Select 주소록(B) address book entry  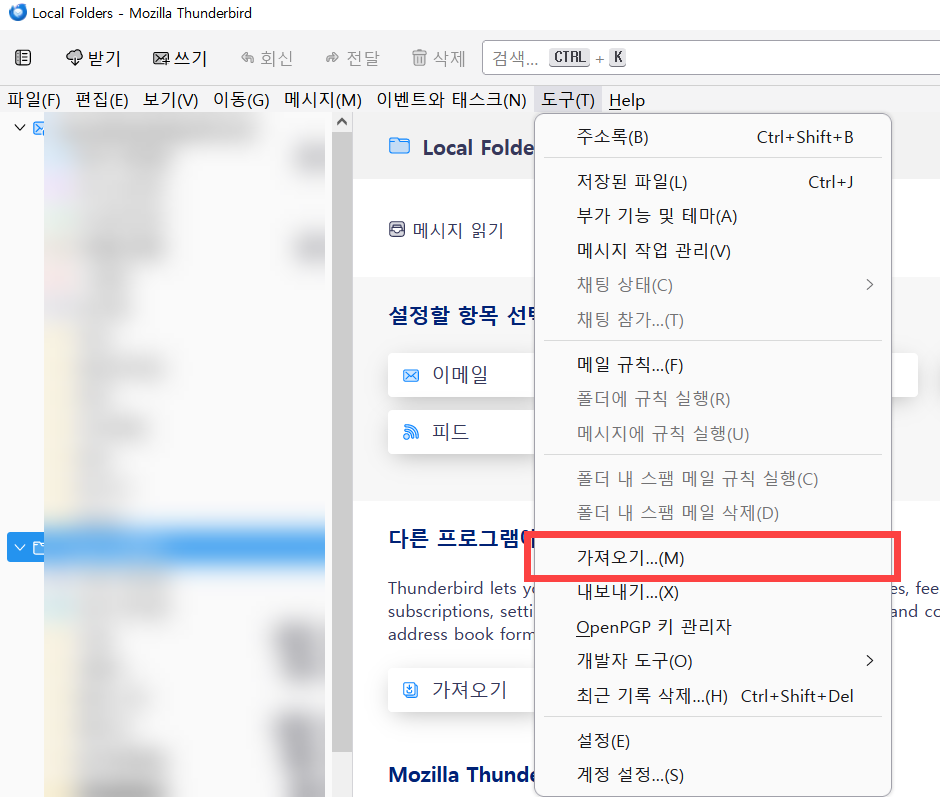(713, 137)
